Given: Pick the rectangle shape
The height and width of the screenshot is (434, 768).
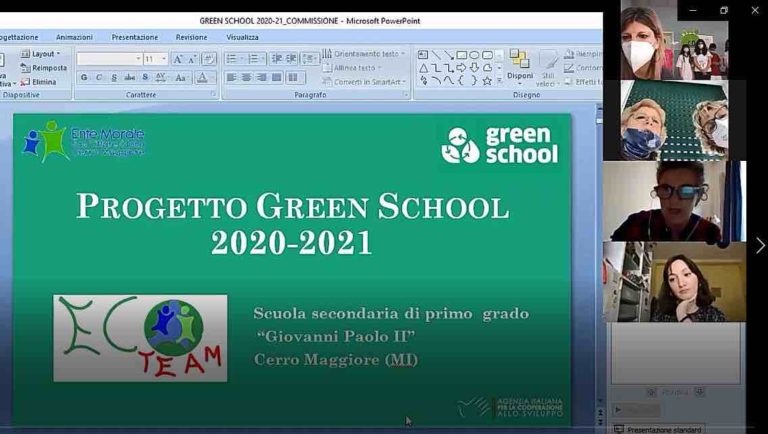Looking at the screenshot, I should [x=461, y=55].
